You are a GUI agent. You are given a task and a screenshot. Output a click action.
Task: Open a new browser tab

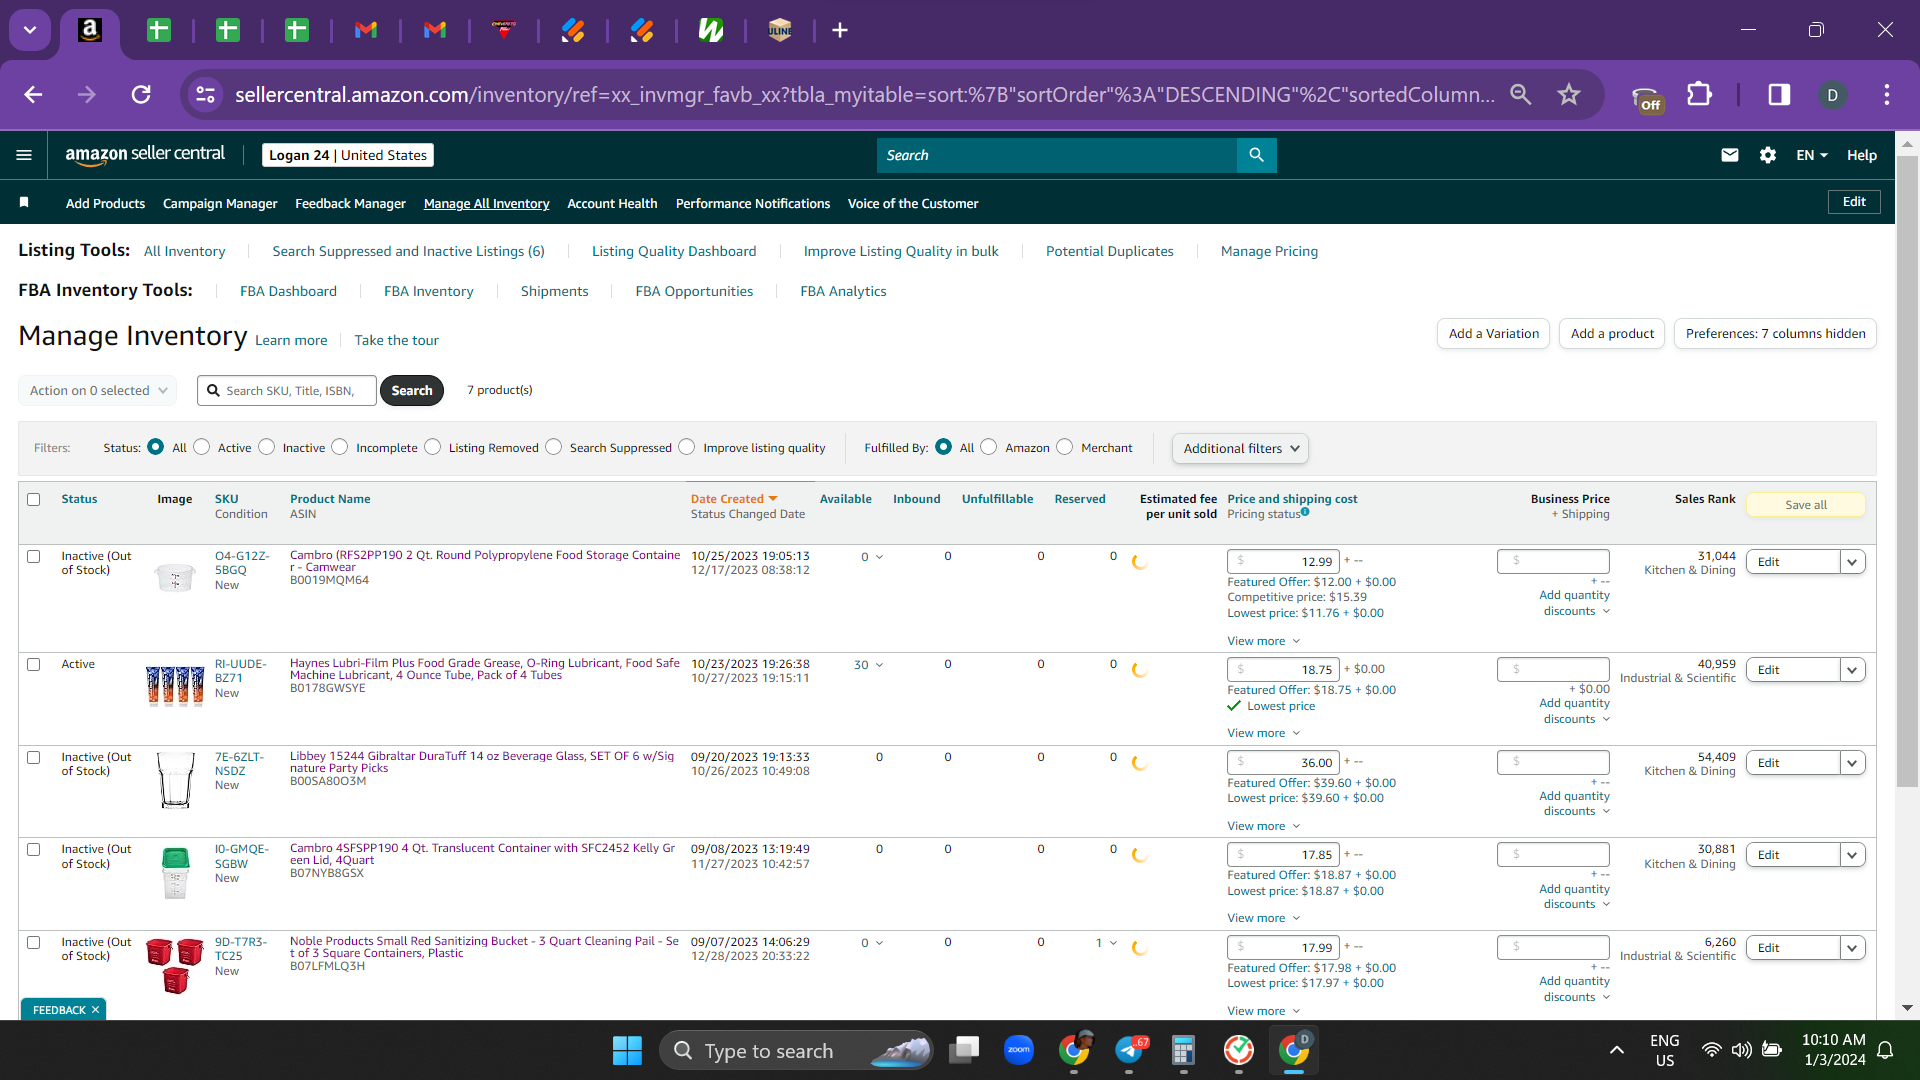pos(840,30)
